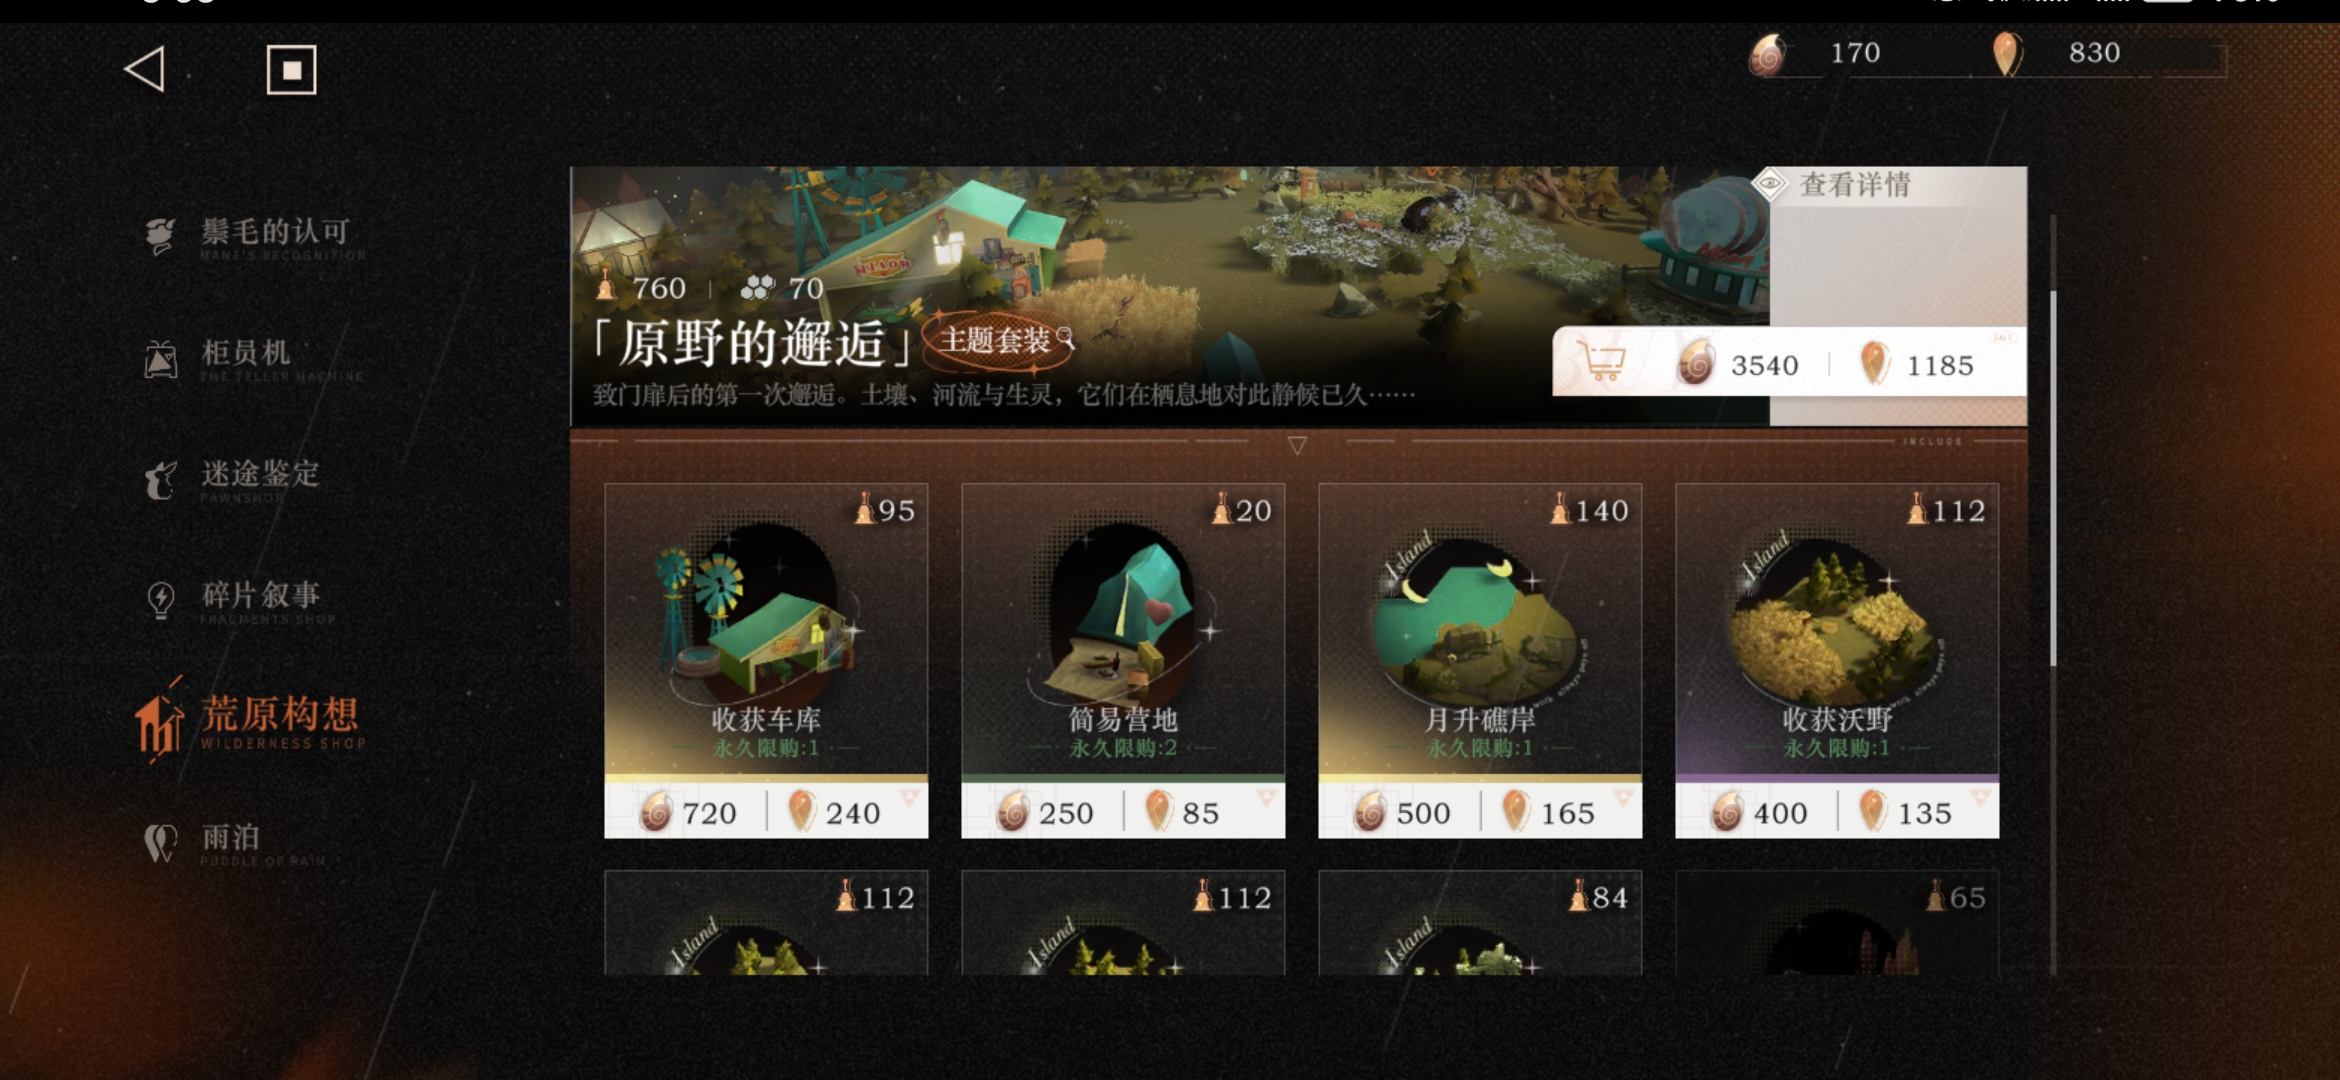Click the eye icon beside 查看详情
This screenshot has width=2340, height=1080.
(x=1770, y=184)
